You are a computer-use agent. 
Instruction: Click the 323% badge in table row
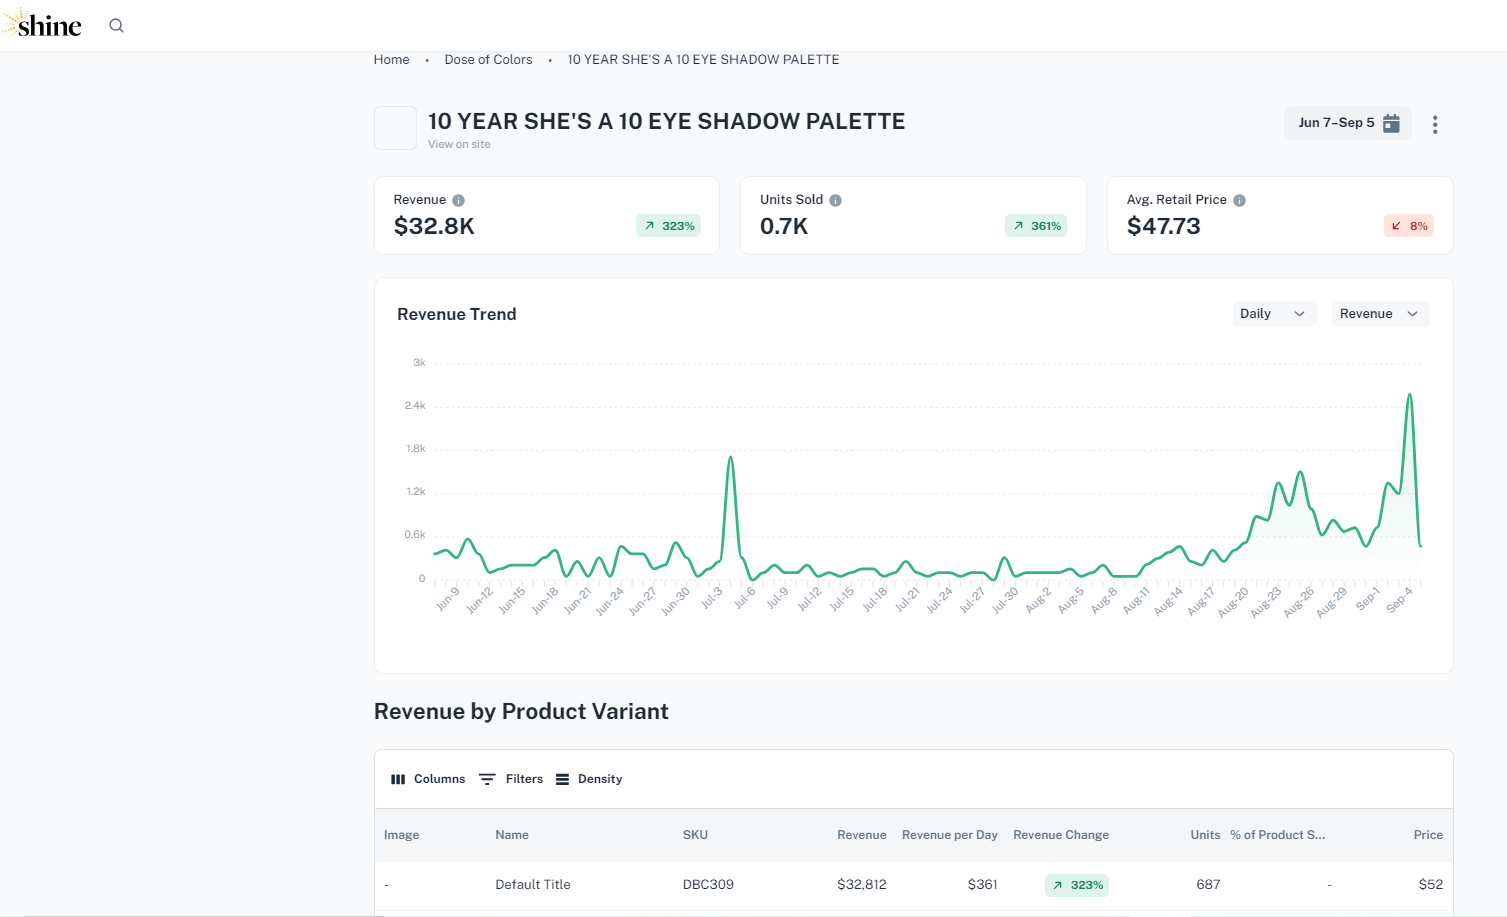(x=1077, y=885)
